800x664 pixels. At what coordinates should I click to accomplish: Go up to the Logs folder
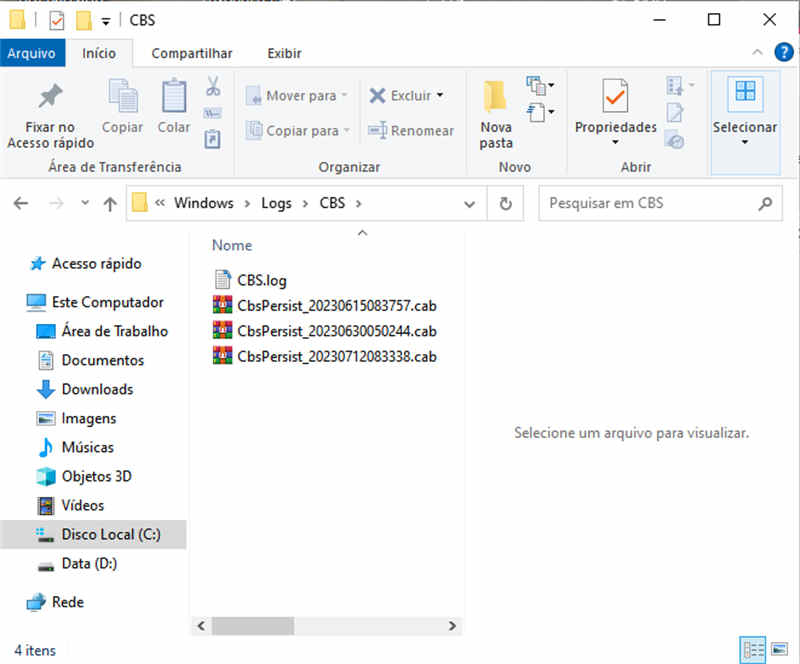109,203
